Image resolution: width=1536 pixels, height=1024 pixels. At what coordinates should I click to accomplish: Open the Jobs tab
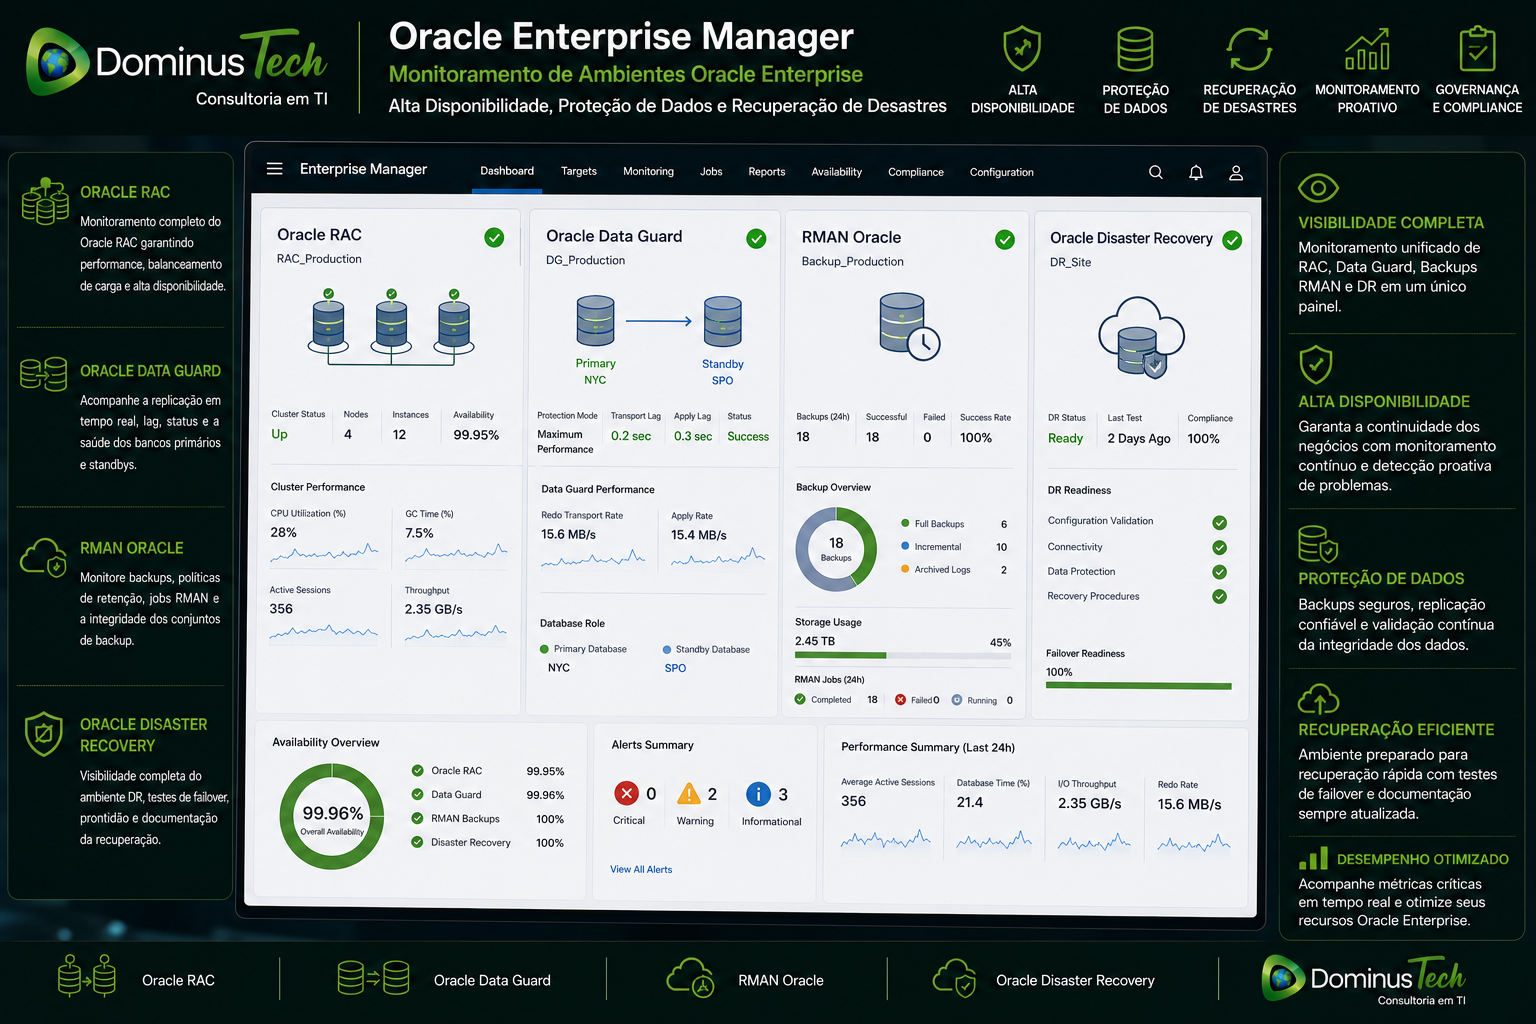coord(711,171)
